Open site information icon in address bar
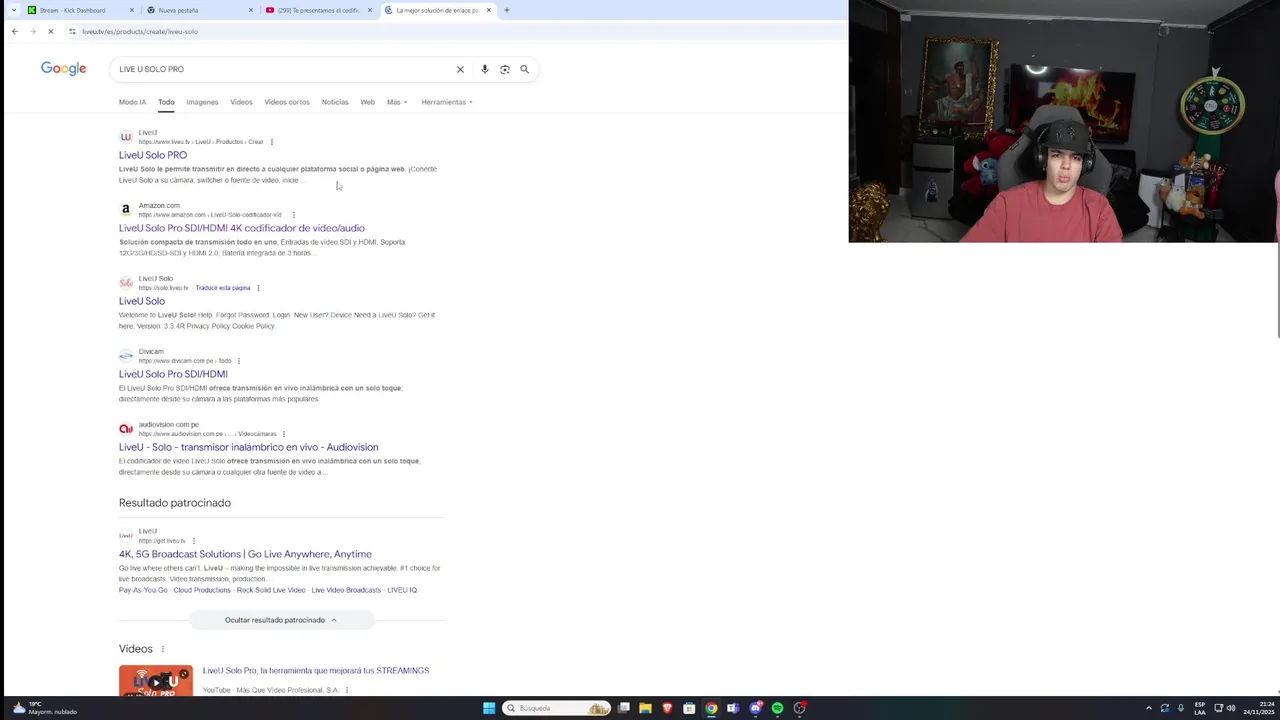 tap(72, 31)
